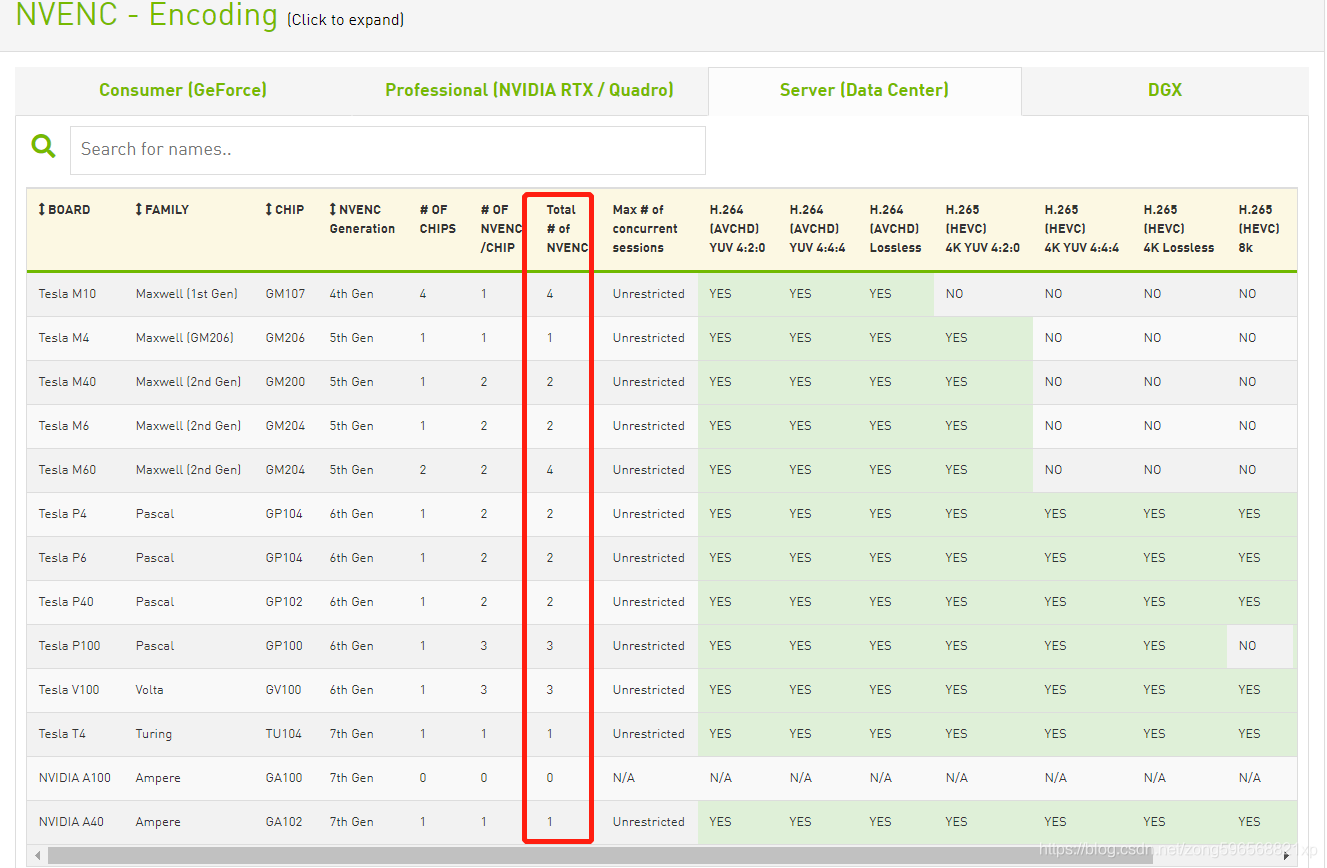1327x868 pixels.
Task: Select the NVIDIA A40 board cell
Action: pos(71,822)
